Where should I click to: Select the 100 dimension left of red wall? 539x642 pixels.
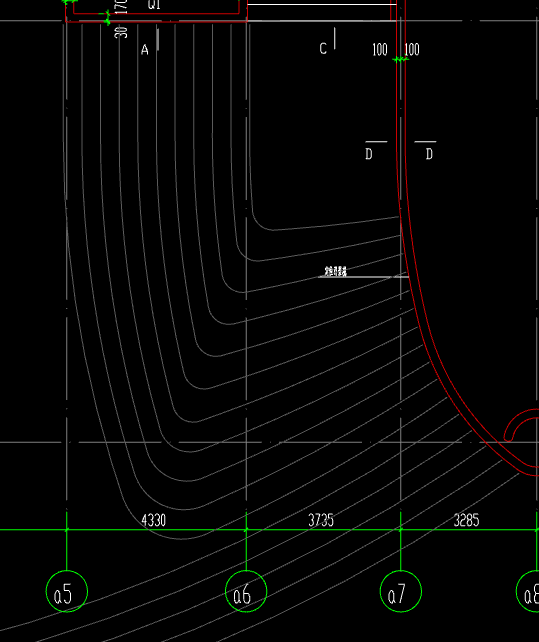click(380, 50)
